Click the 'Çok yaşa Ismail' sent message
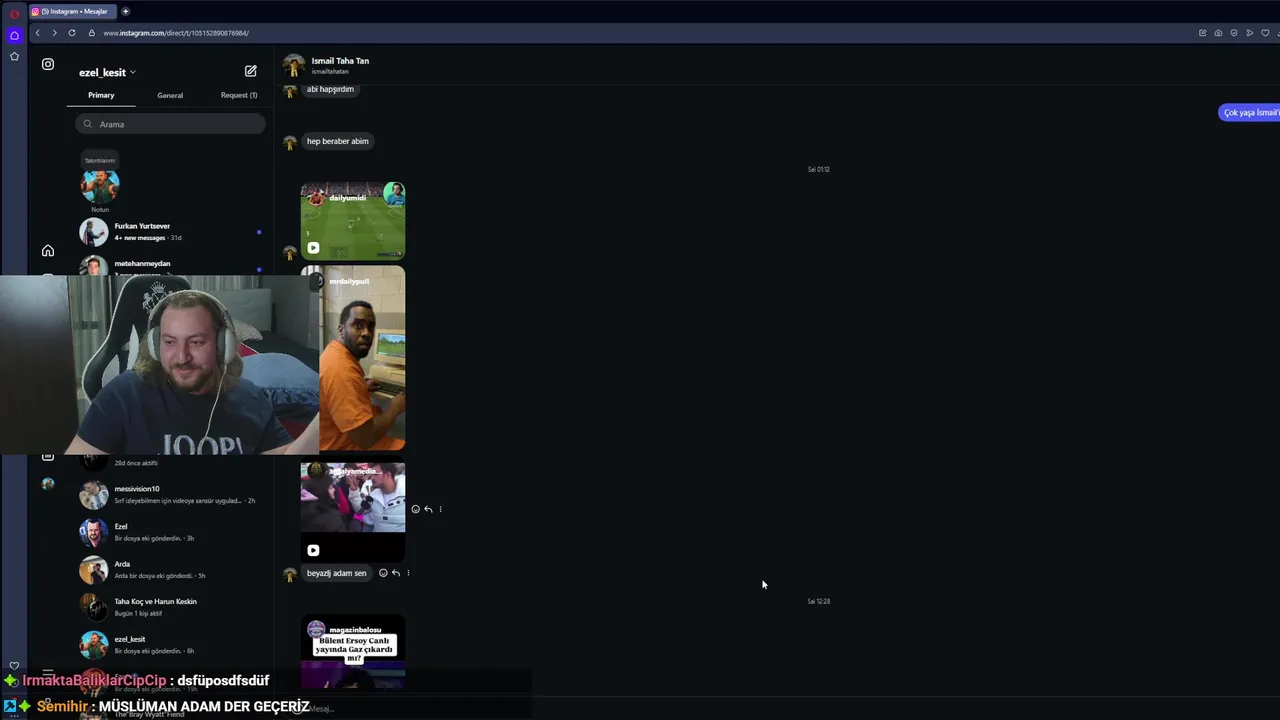Screen dimensions: 1280x720 coord(1249,113)
